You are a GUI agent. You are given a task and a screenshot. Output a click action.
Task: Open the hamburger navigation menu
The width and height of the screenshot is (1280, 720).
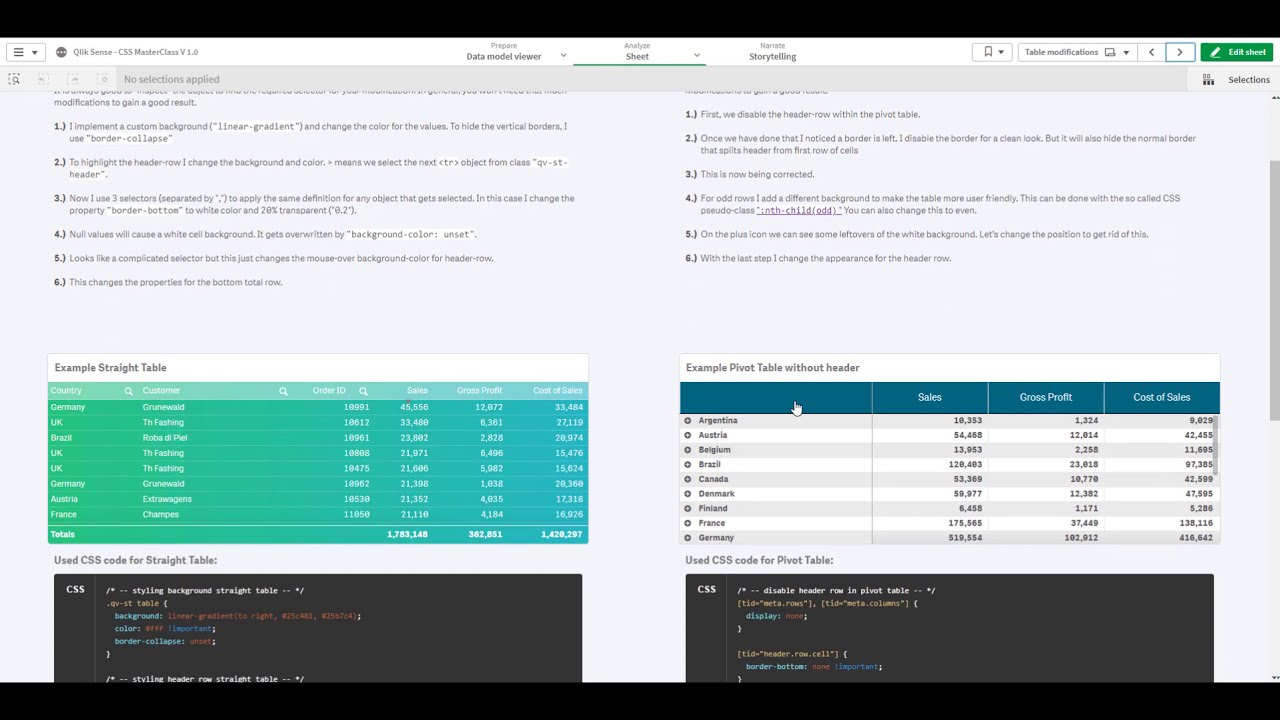24,52
